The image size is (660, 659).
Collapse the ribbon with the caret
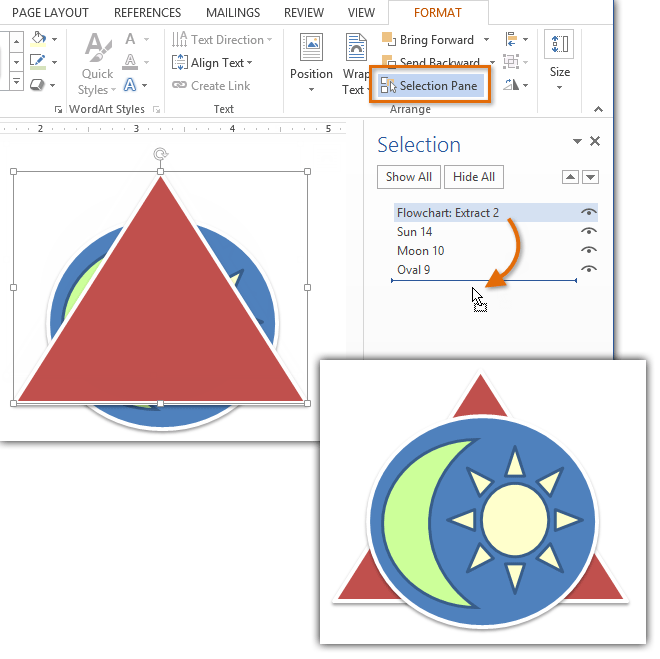click(x=598, y=109)
